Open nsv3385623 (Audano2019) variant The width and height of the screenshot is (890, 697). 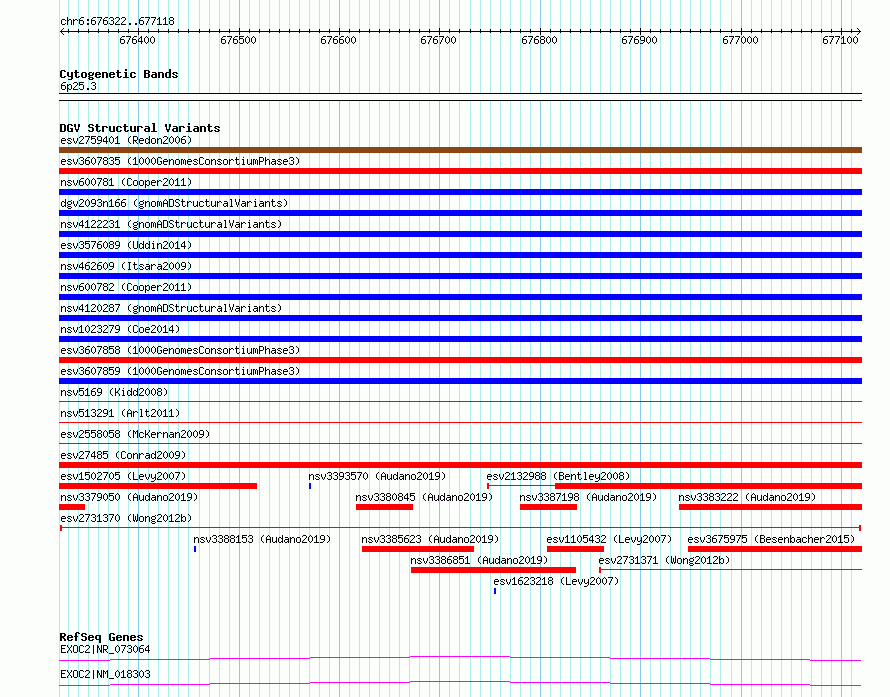430,539
